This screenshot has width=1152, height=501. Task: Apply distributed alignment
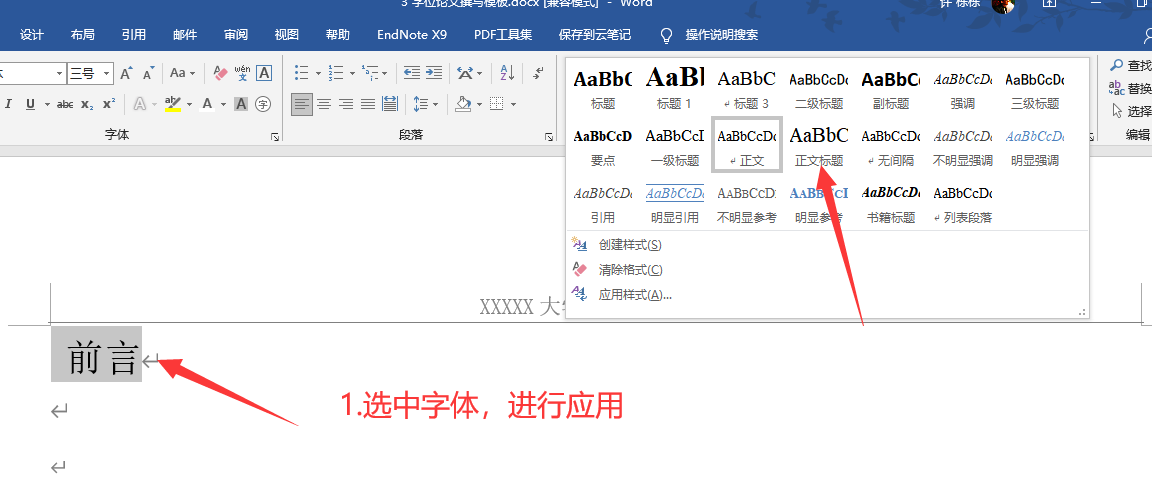[x=390, y=104]
